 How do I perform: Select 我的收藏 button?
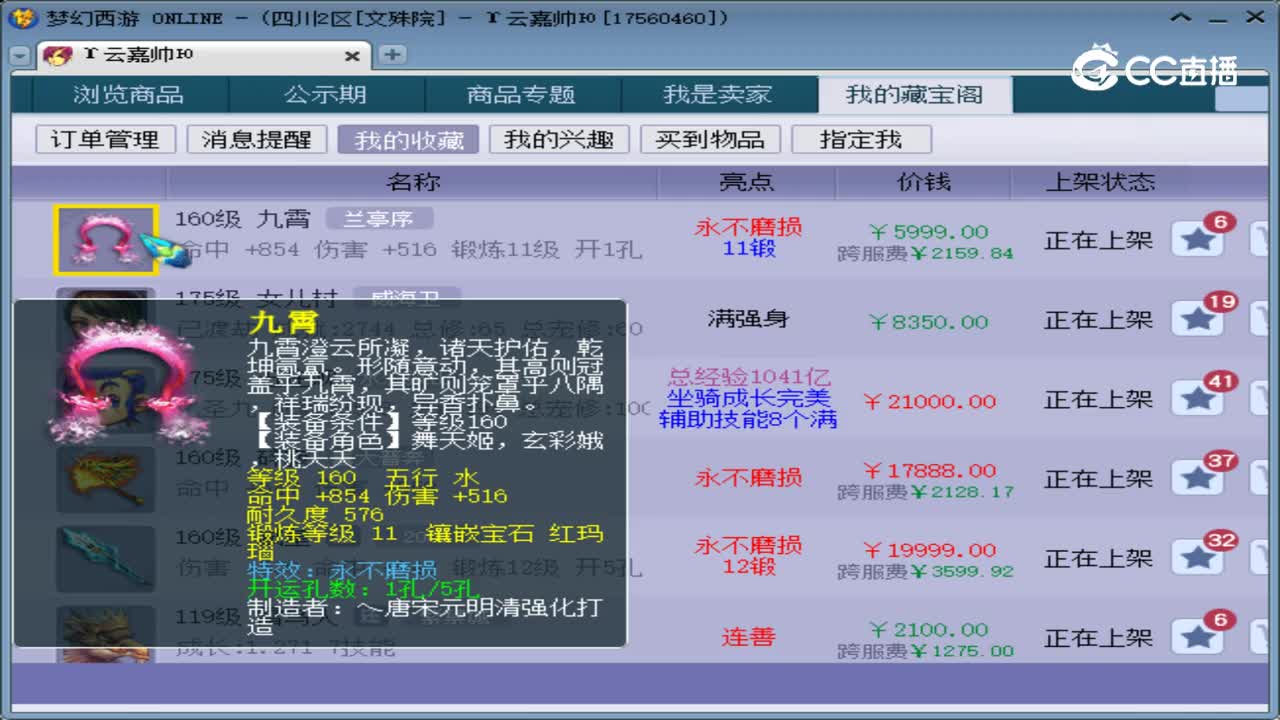pyautogui.click(x=408, y=139)
